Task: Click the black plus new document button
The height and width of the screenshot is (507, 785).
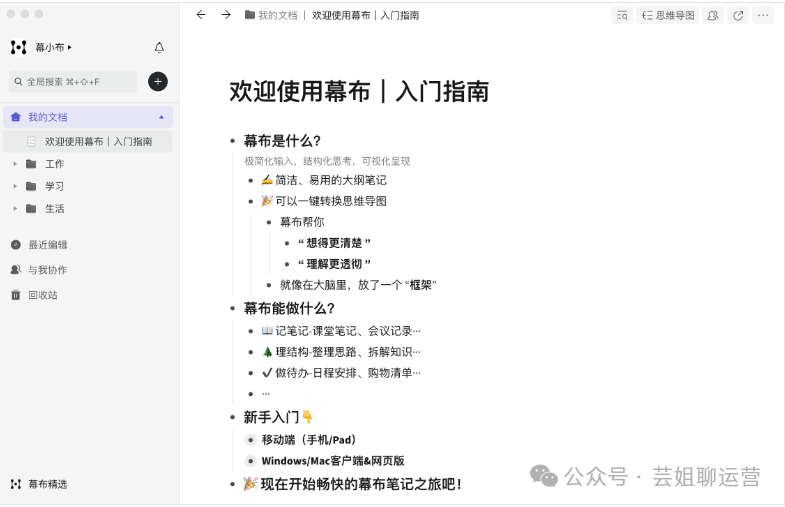Action: 158,82
